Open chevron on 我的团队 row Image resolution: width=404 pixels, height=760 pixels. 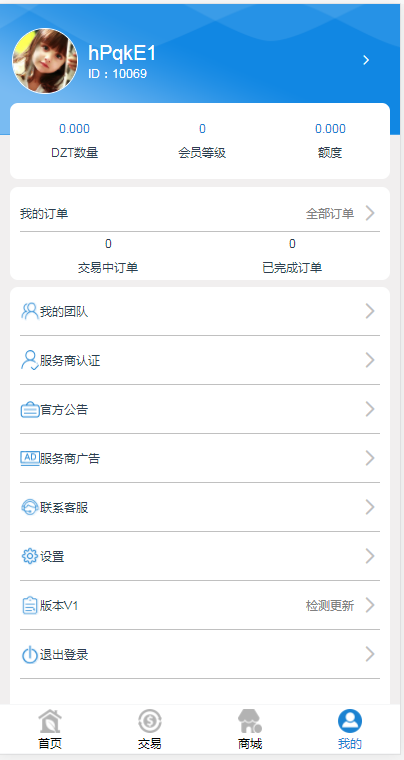coord(370,311)
